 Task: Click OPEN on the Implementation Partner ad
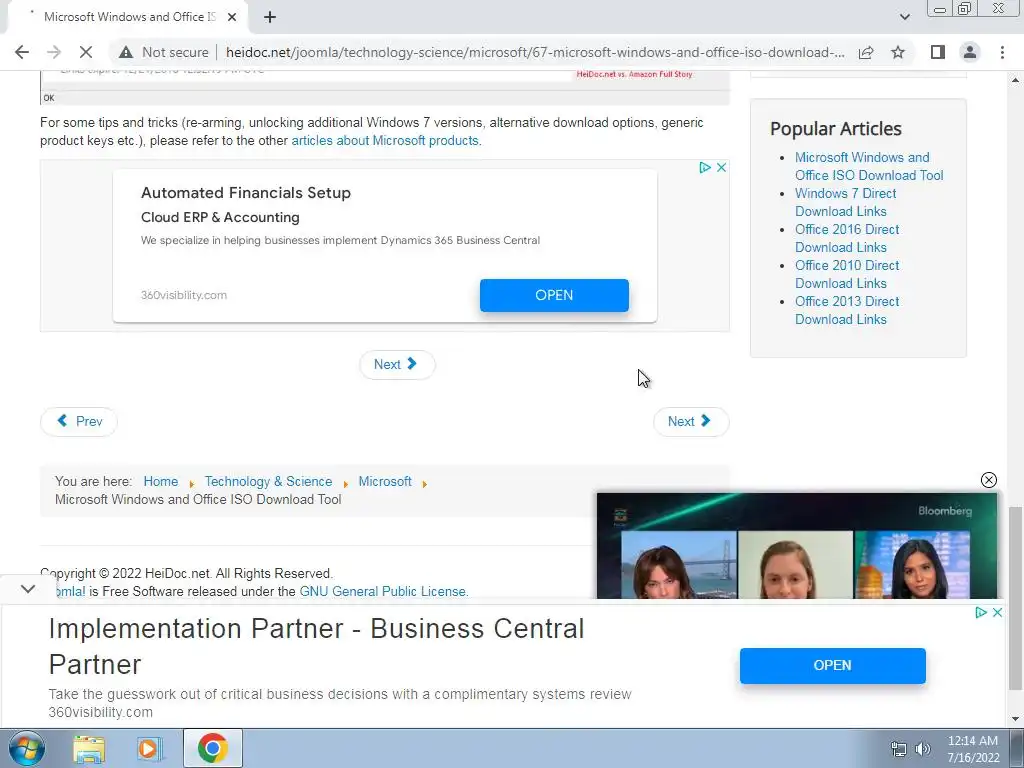point(833,665)
